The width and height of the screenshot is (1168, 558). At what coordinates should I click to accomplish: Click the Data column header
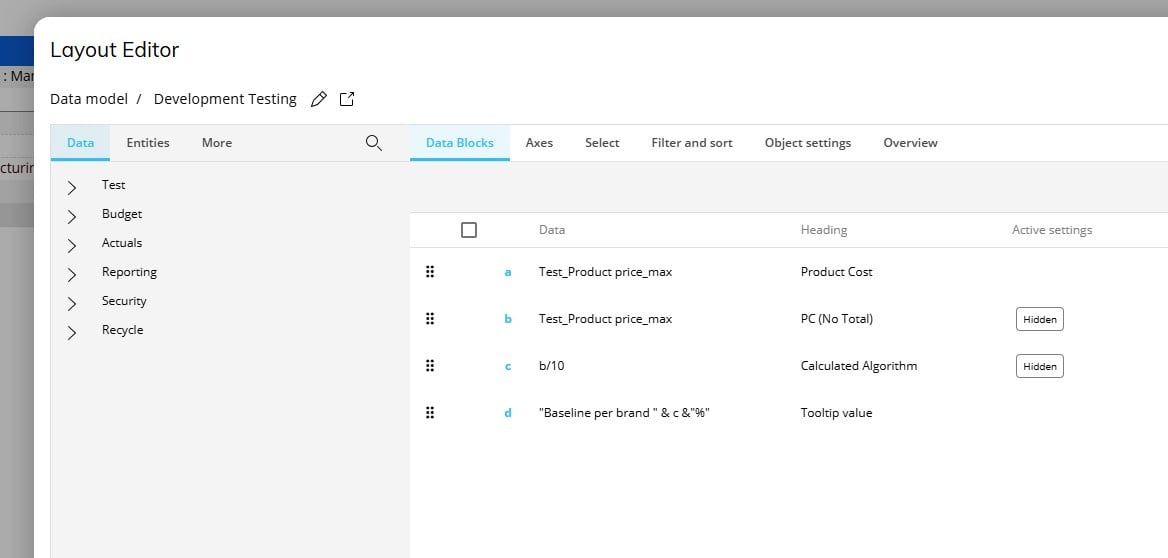[552, 230]
